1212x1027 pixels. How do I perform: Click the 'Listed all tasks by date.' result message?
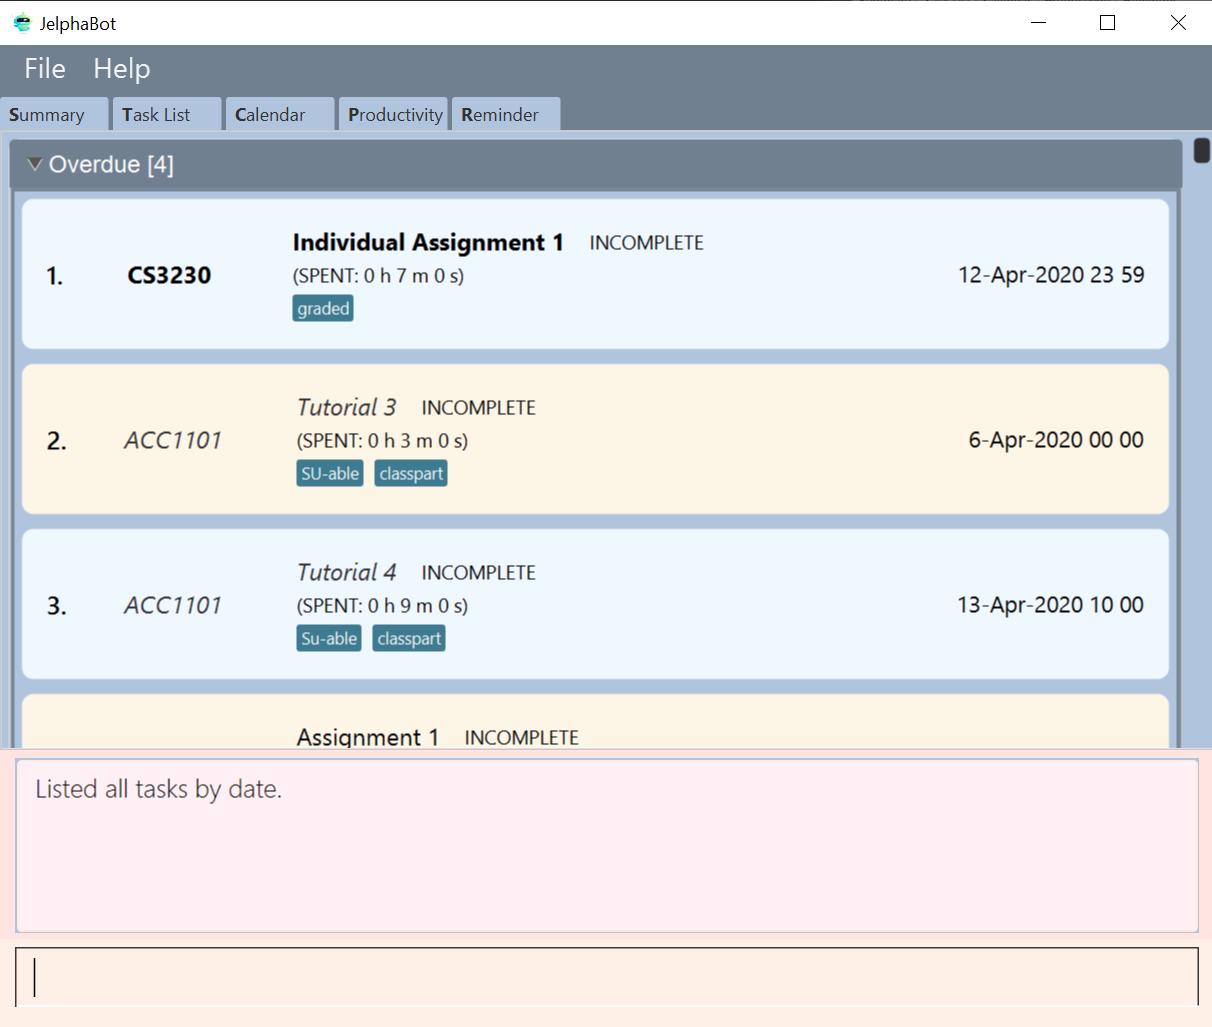[x=158, y=789]
